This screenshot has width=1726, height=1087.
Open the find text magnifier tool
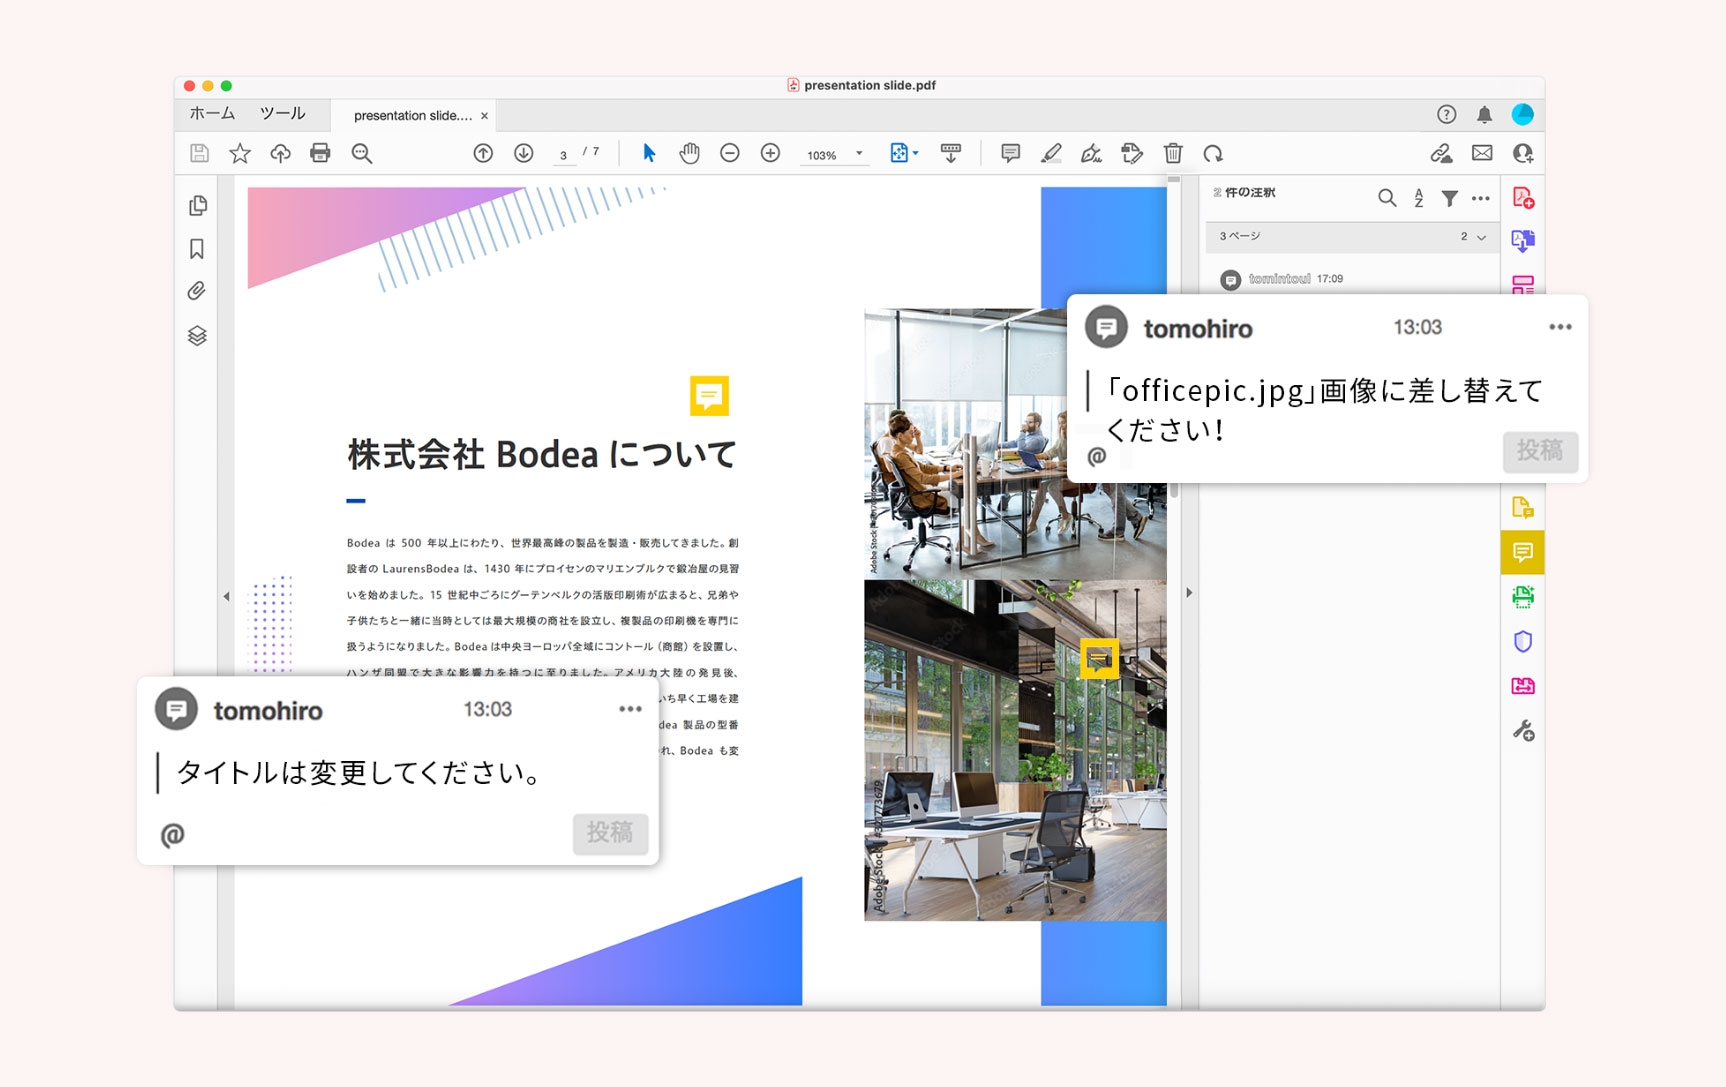pos(362,153)
